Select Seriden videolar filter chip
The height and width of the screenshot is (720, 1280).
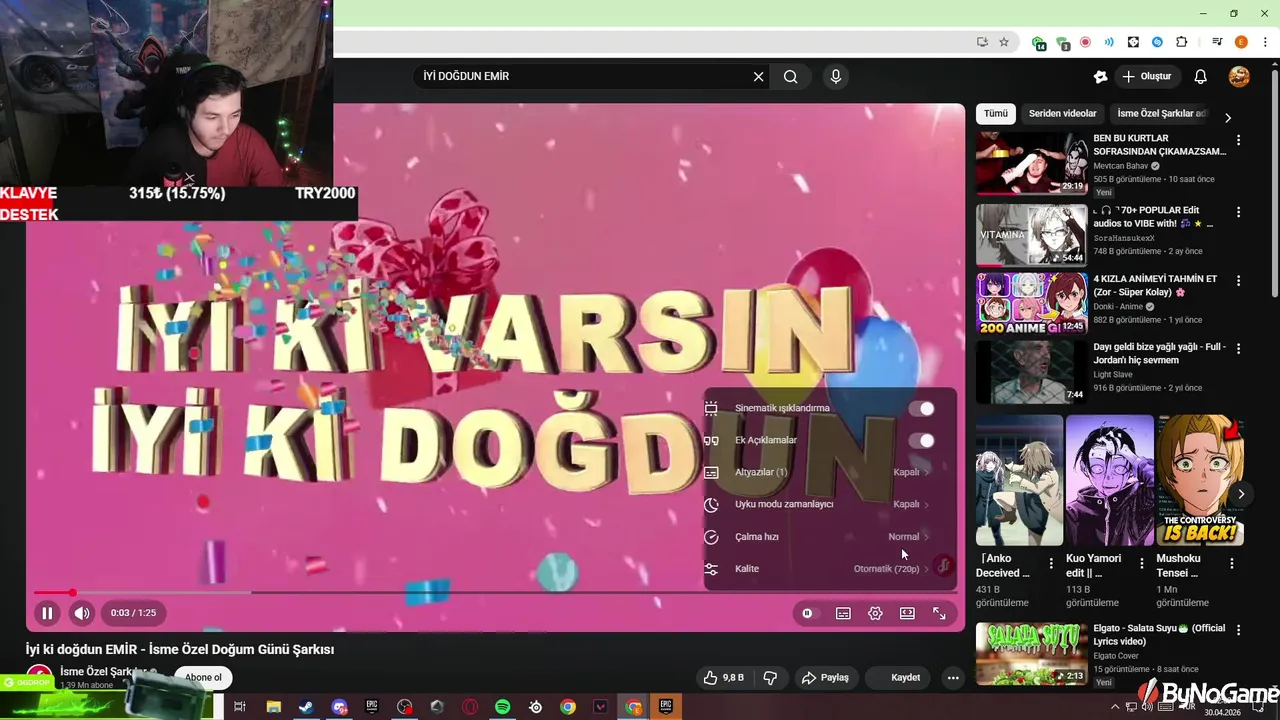(x=1062, y=114)
